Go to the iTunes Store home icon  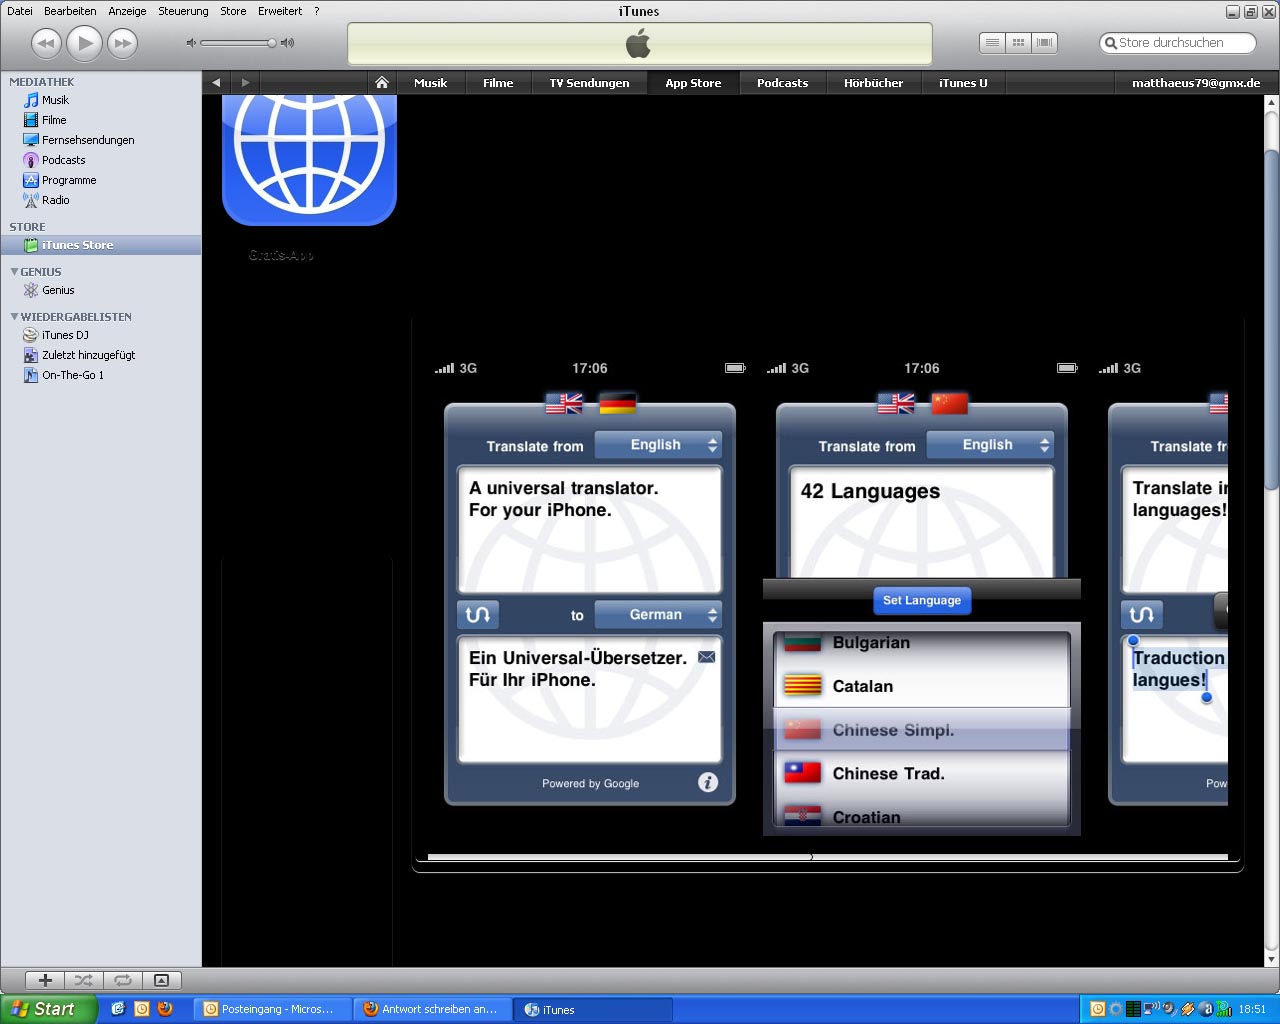coord(381,83)
